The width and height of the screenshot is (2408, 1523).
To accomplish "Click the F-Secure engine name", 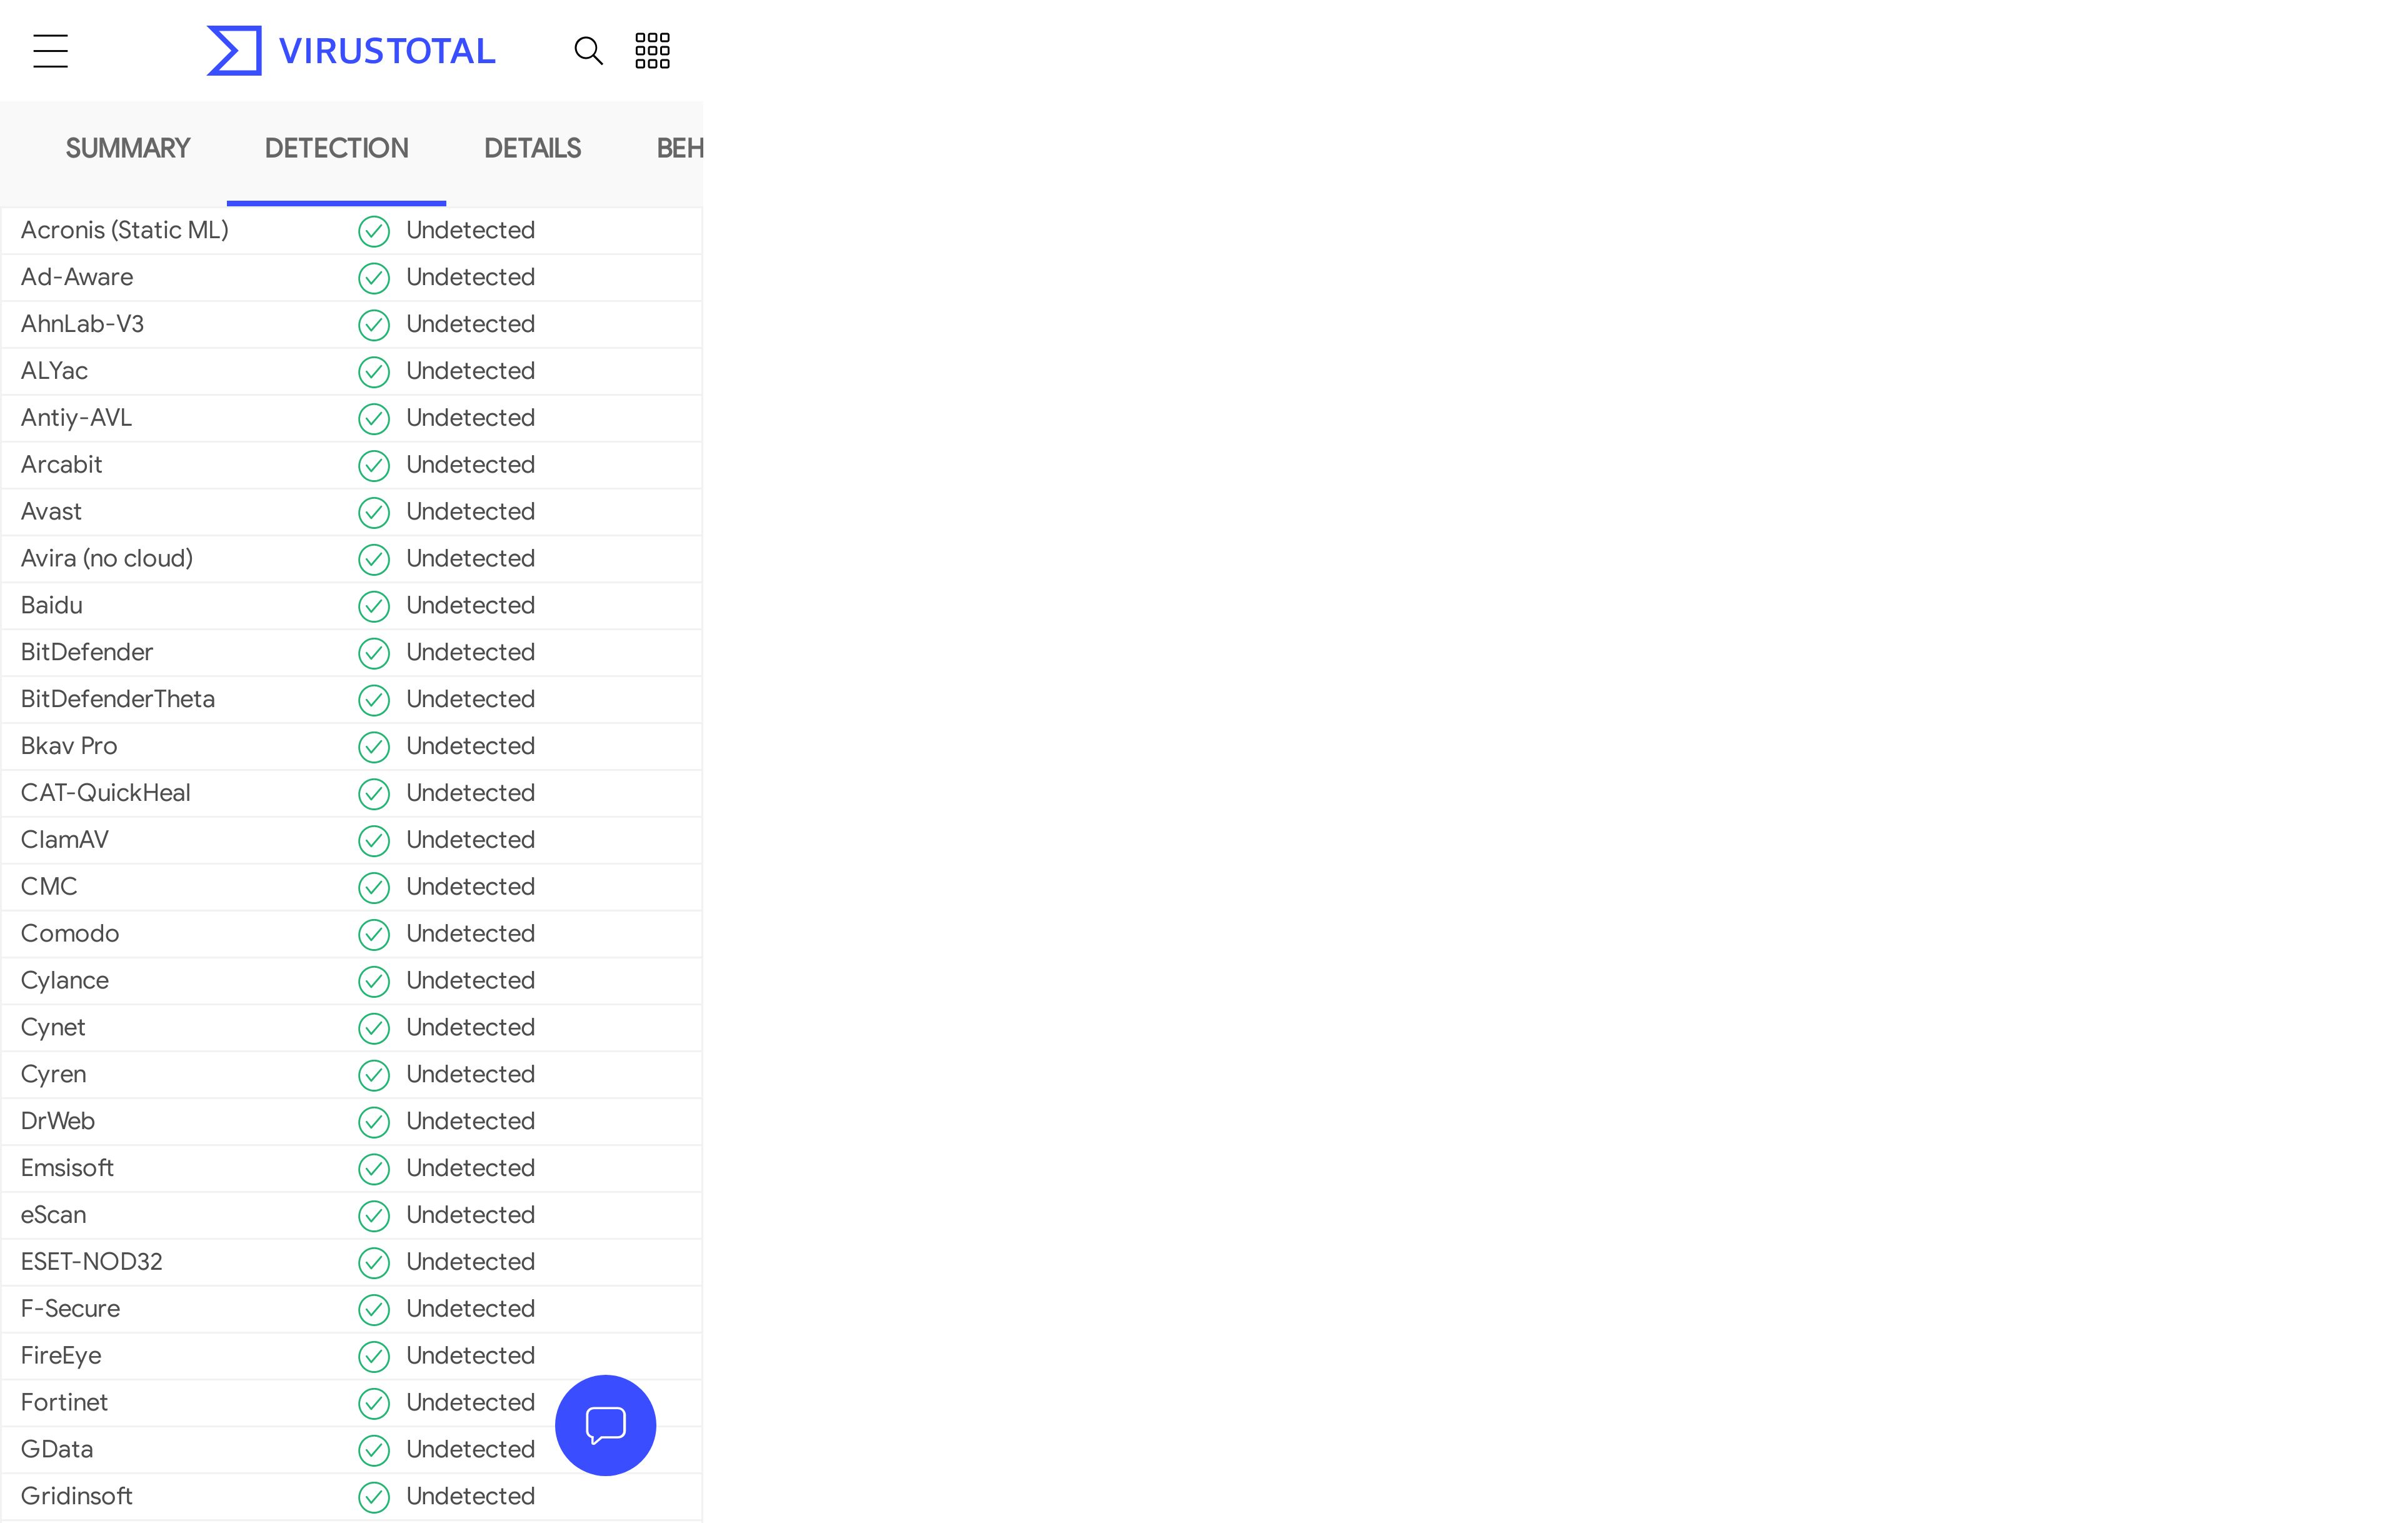I will click(x=70, y=1308).
